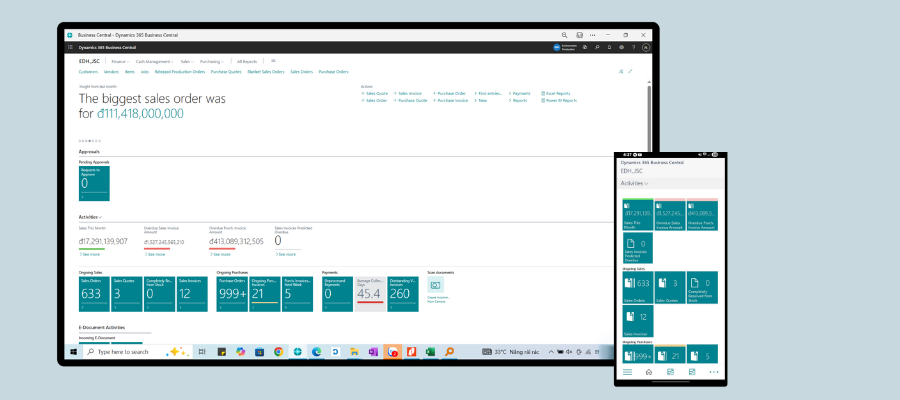
Task: Expand the Sales menu dropdown
Action: click(187, 61)
